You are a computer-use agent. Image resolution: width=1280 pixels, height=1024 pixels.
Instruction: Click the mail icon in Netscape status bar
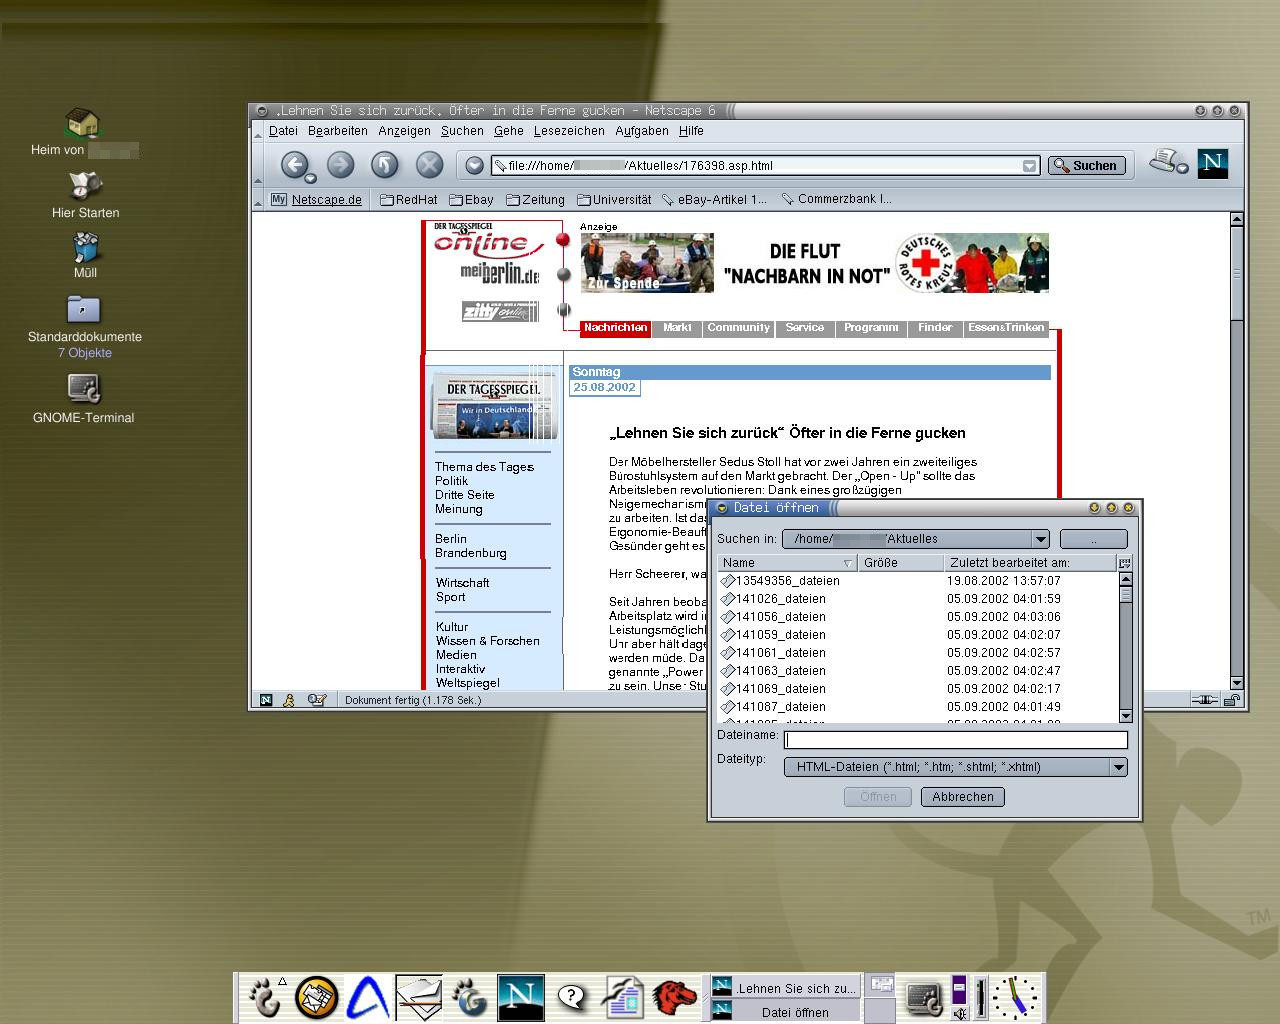[317, 700]
